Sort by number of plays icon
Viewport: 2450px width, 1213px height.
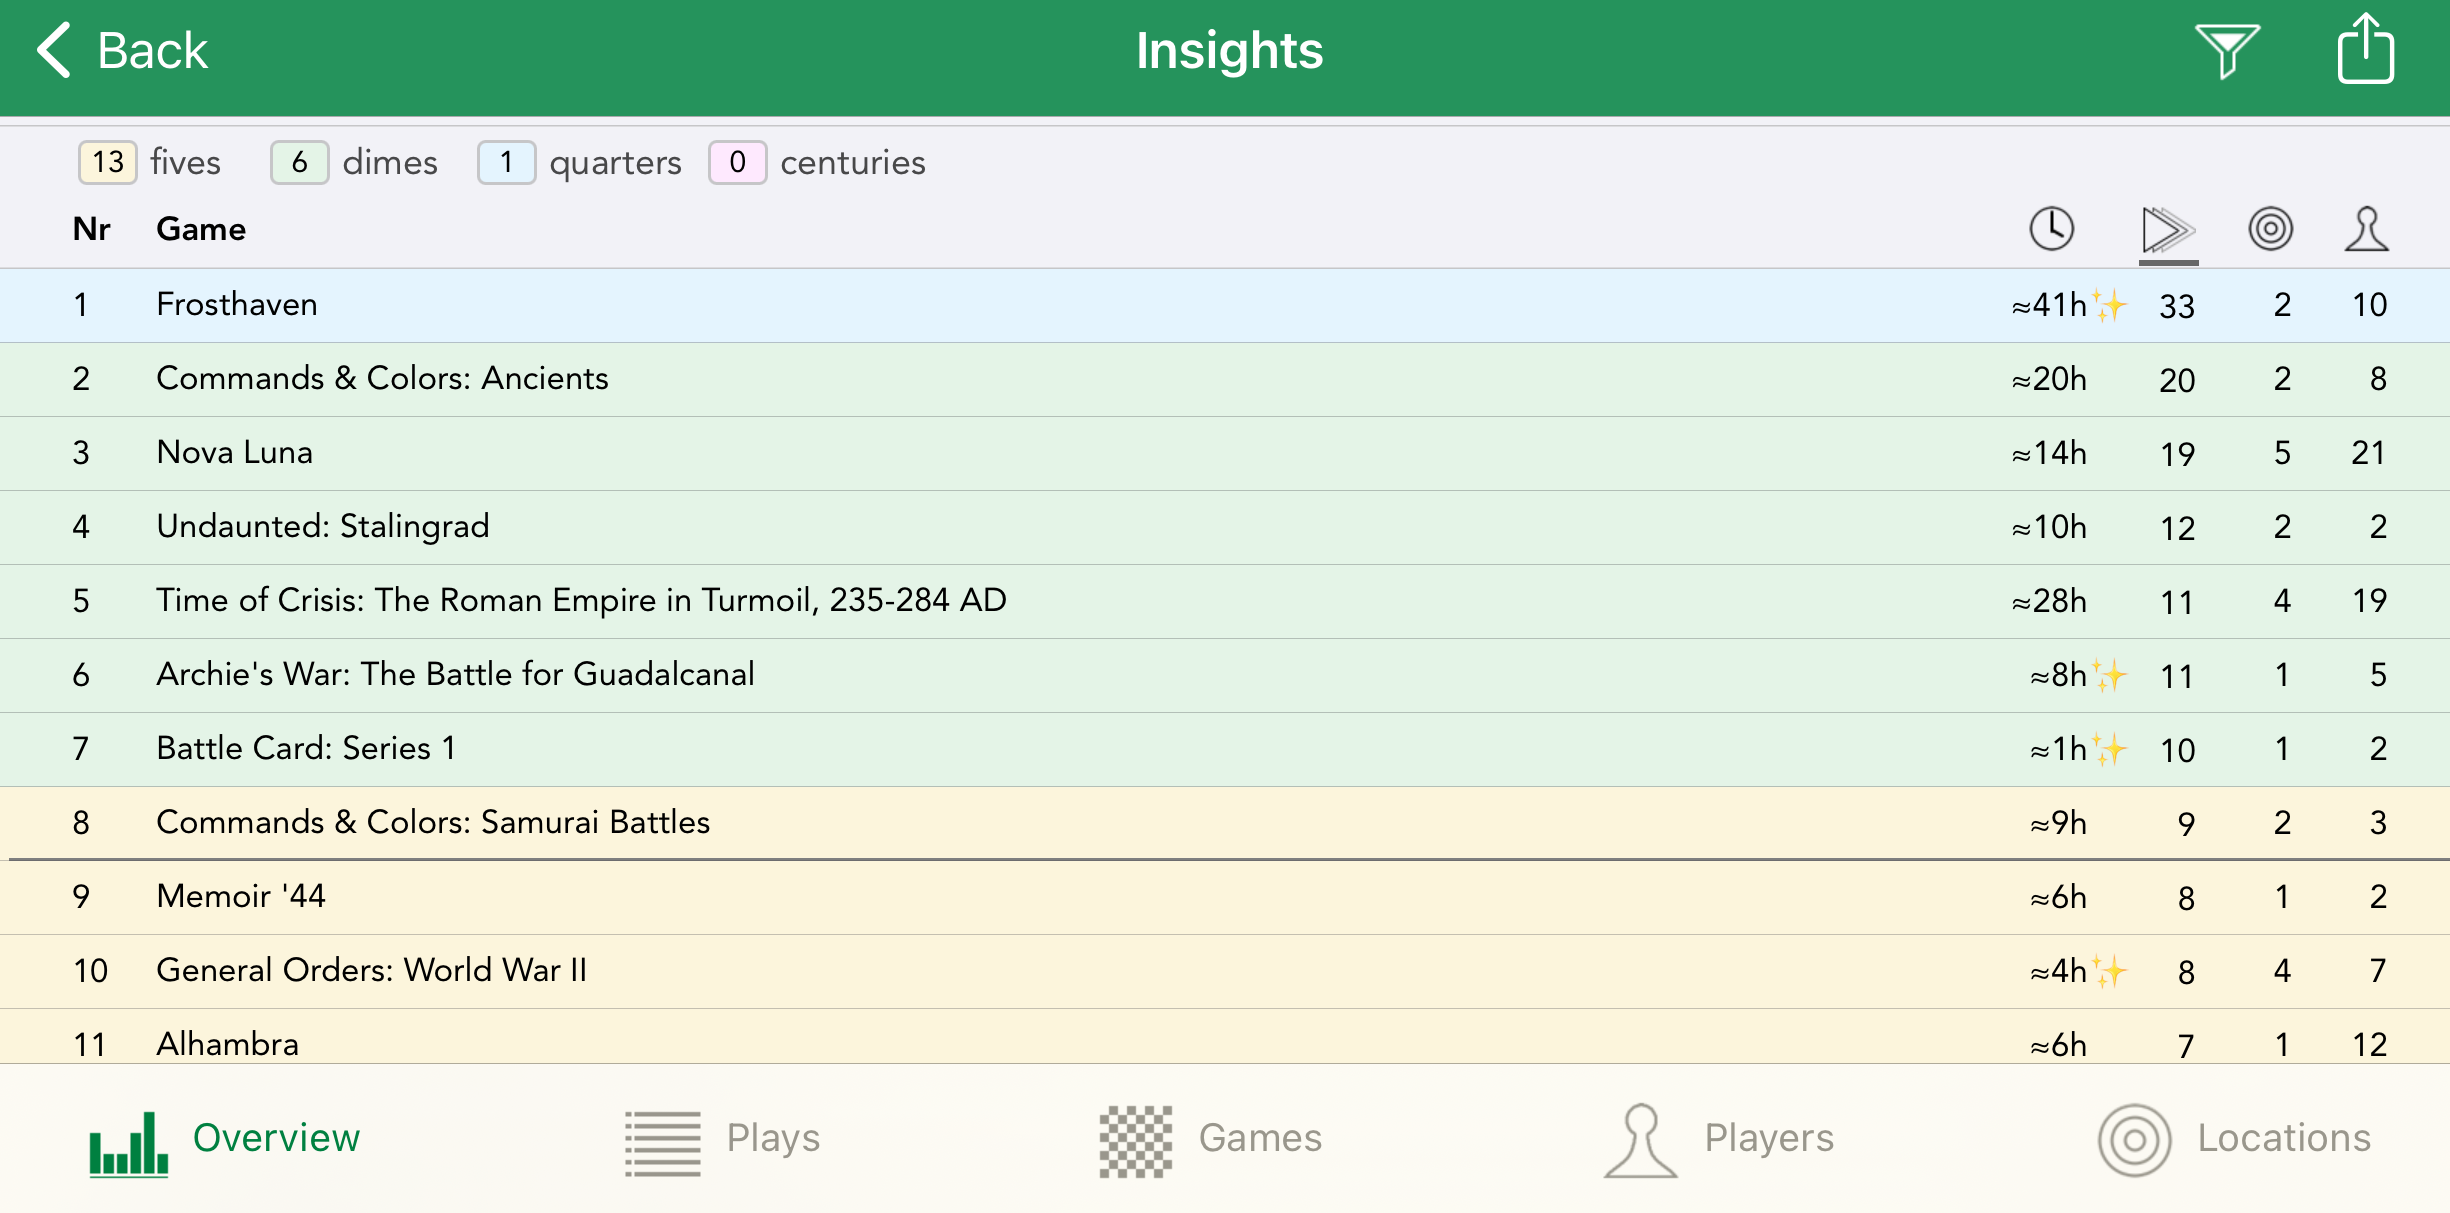(x=2167, y=230)
